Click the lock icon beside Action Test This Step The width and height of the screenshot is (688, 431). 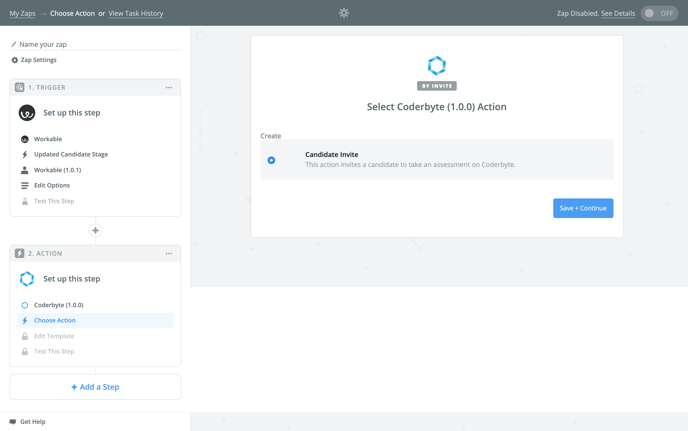point(25,352)
